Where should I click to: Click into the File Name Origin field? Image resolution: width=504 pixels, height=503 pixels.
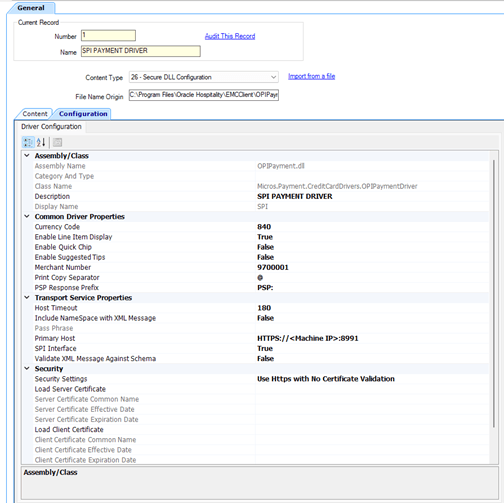(204, 95)
